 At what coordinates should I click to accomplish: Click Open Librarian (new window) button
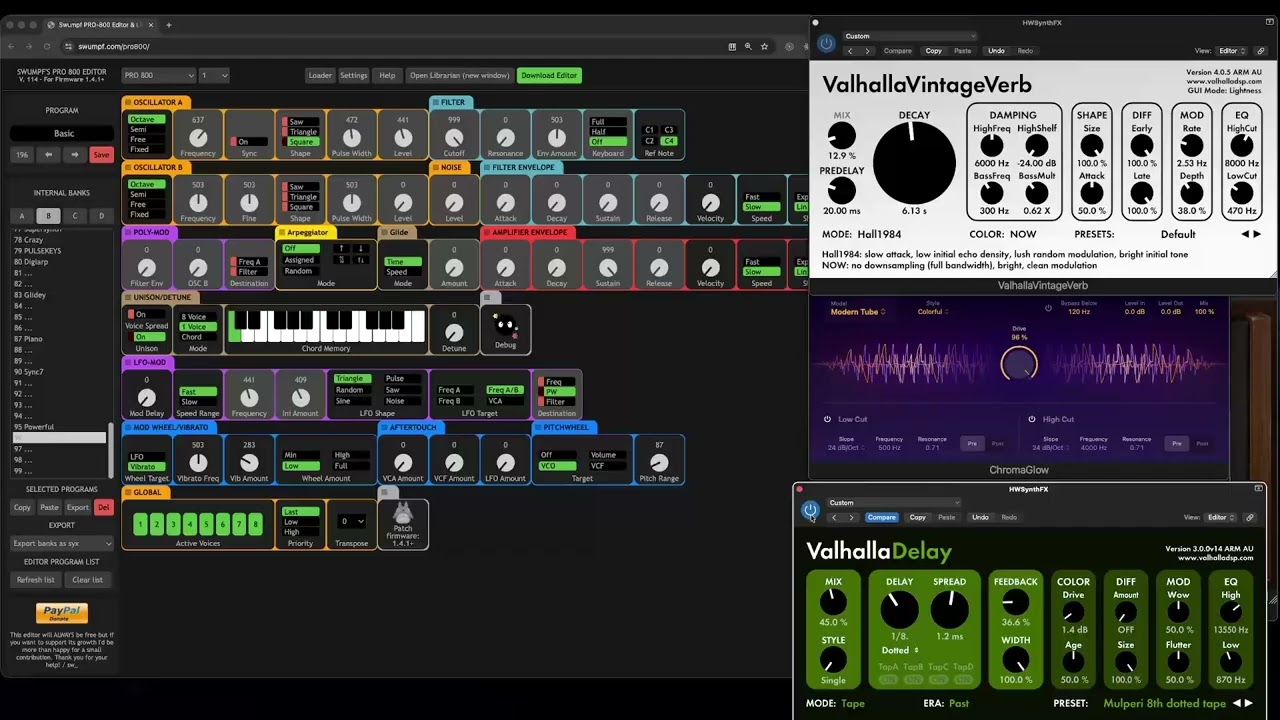459,75
